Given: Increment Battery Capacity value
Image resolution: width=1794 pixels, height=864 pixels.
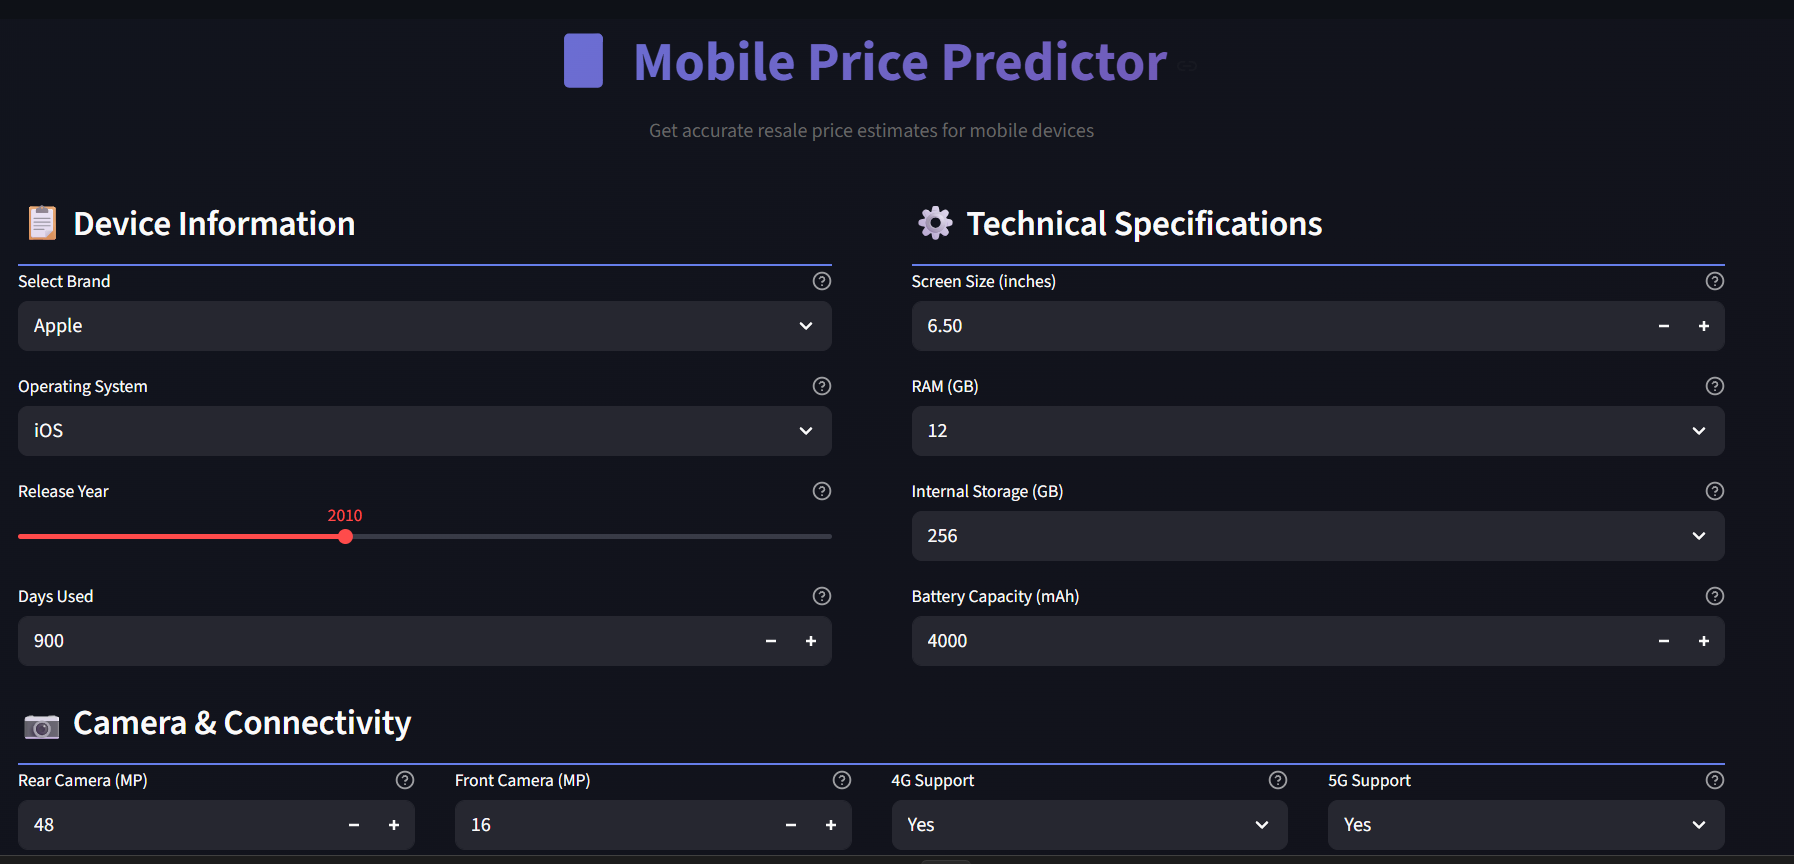Looking at the screenshot, I should click(x=1704, y=641).
